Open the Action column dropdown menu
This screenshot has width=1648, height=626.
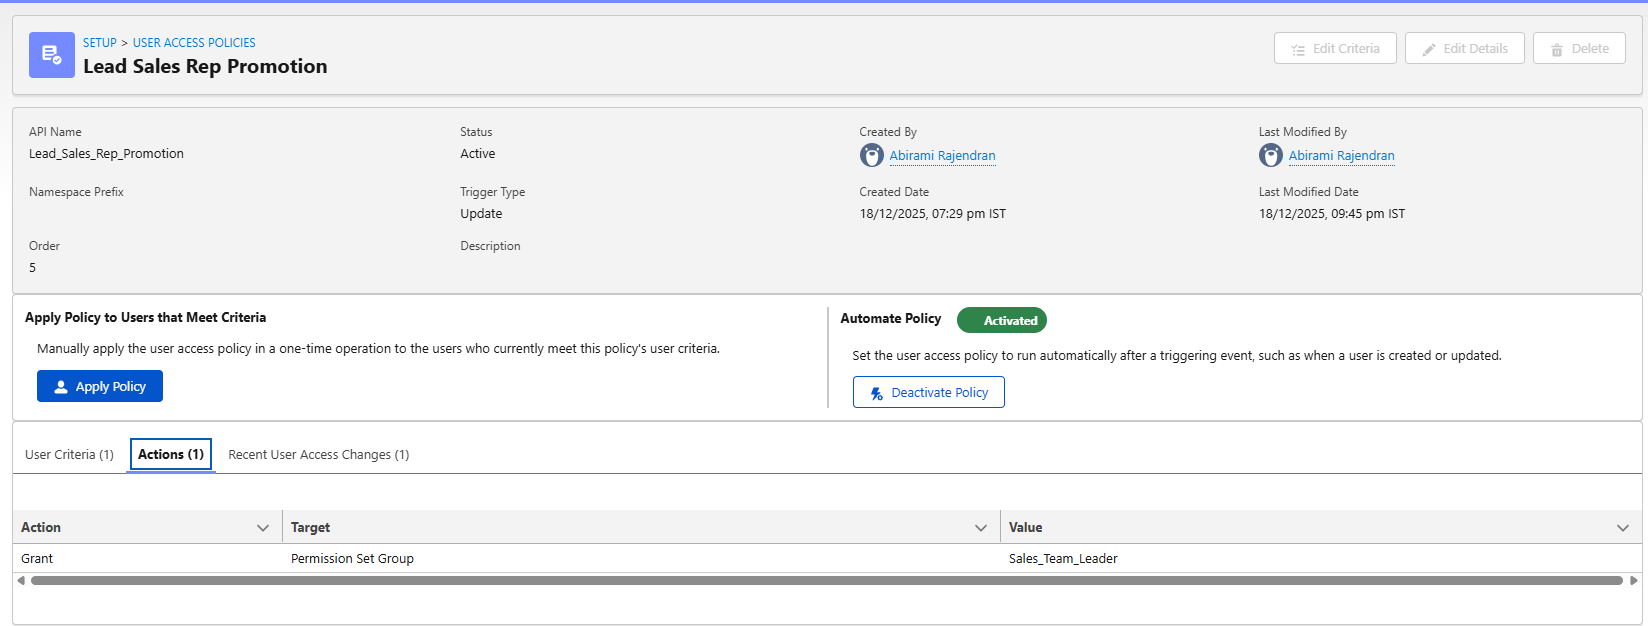tap(263, 528)
